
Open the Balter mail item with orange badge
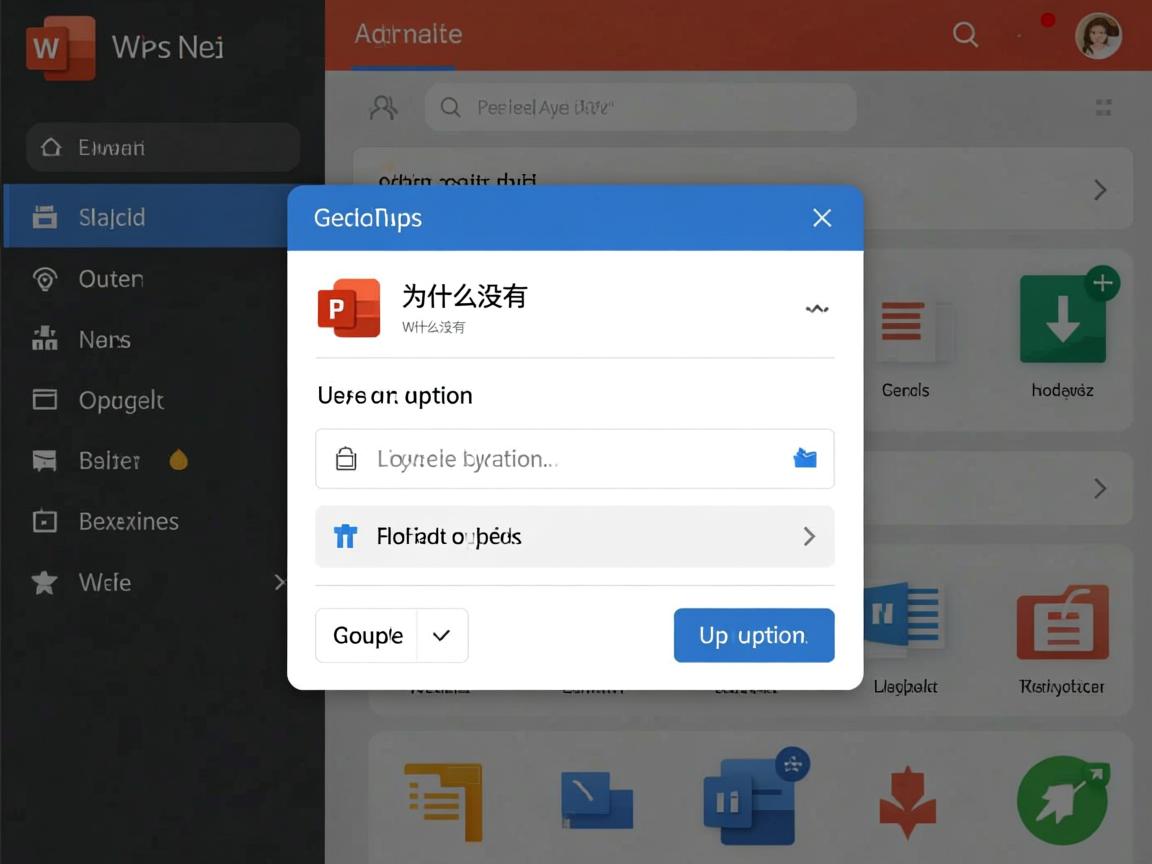108,460
